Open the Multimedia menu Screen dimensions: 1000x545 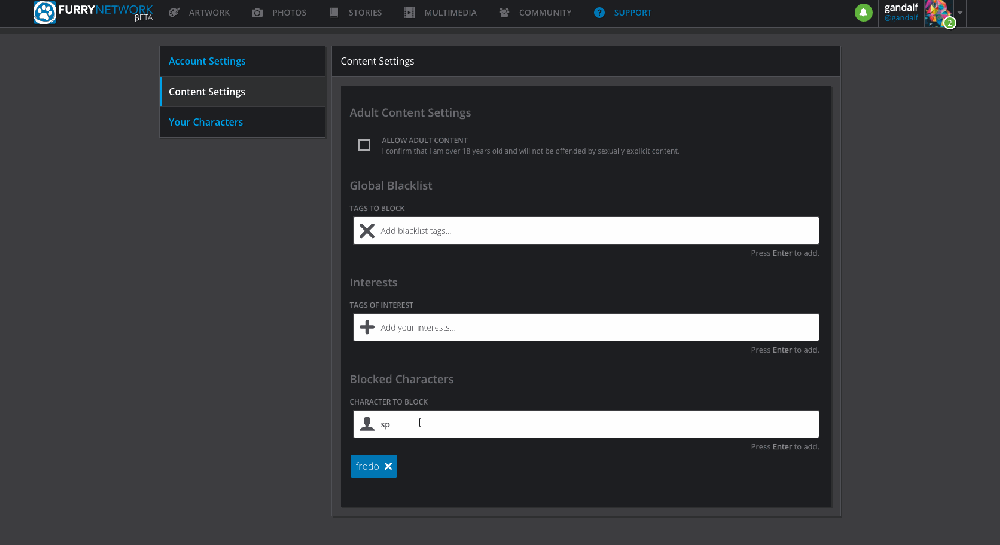(x=440, y=13)
